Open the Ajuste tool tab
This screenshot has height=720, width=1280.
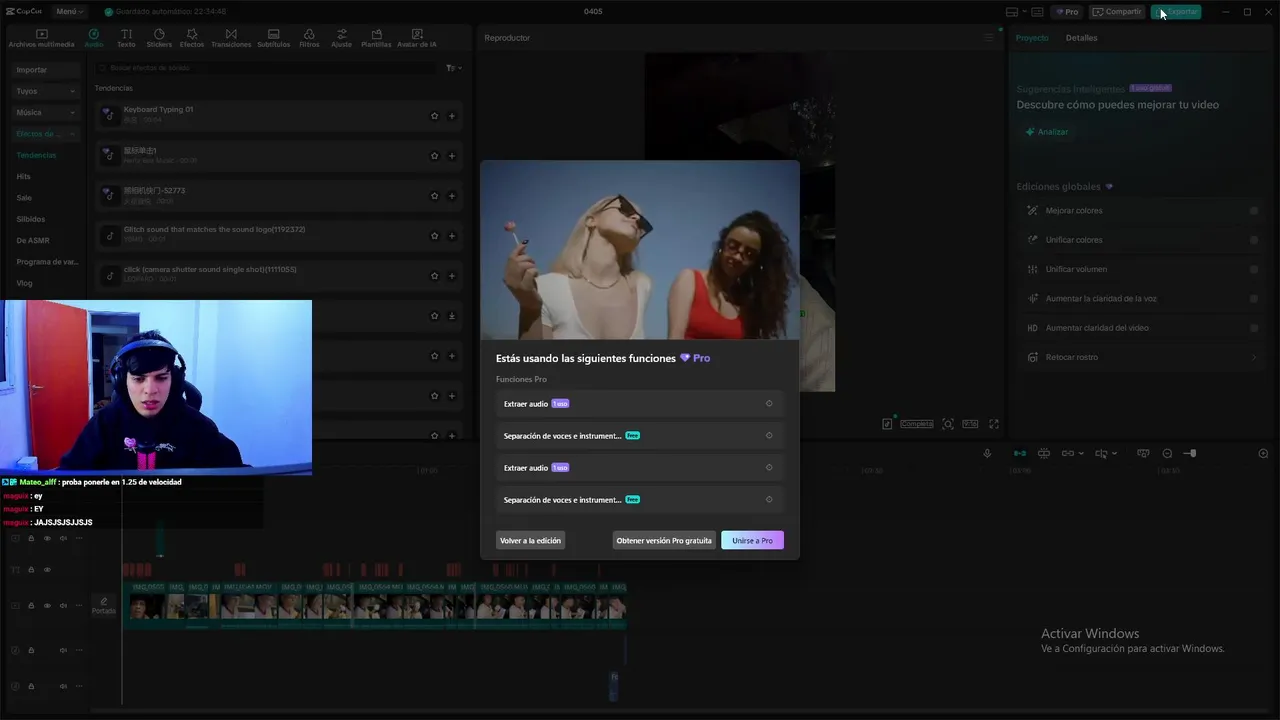(x=342, y=39)
